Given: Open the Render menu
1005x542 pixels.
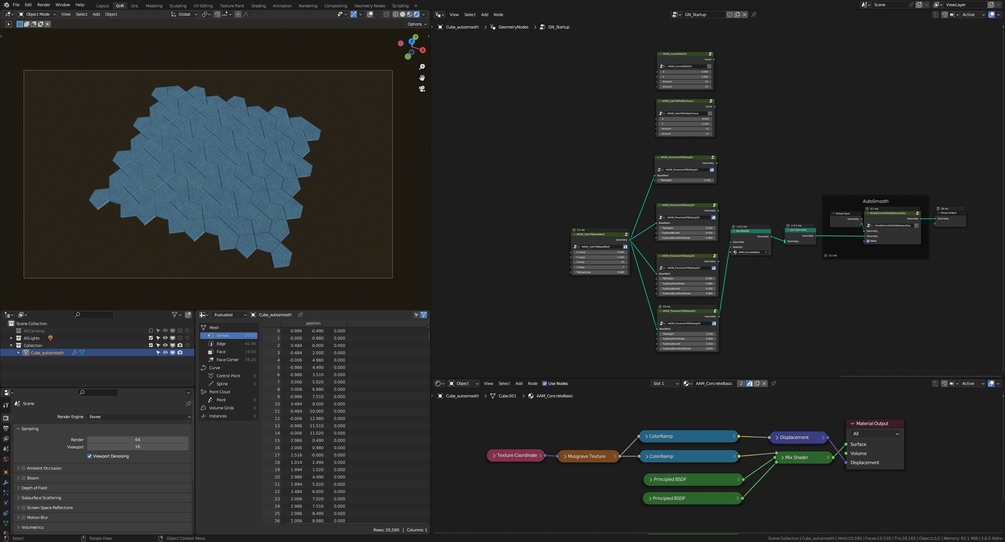Looking at the screenshot, I should coord(44,4).
